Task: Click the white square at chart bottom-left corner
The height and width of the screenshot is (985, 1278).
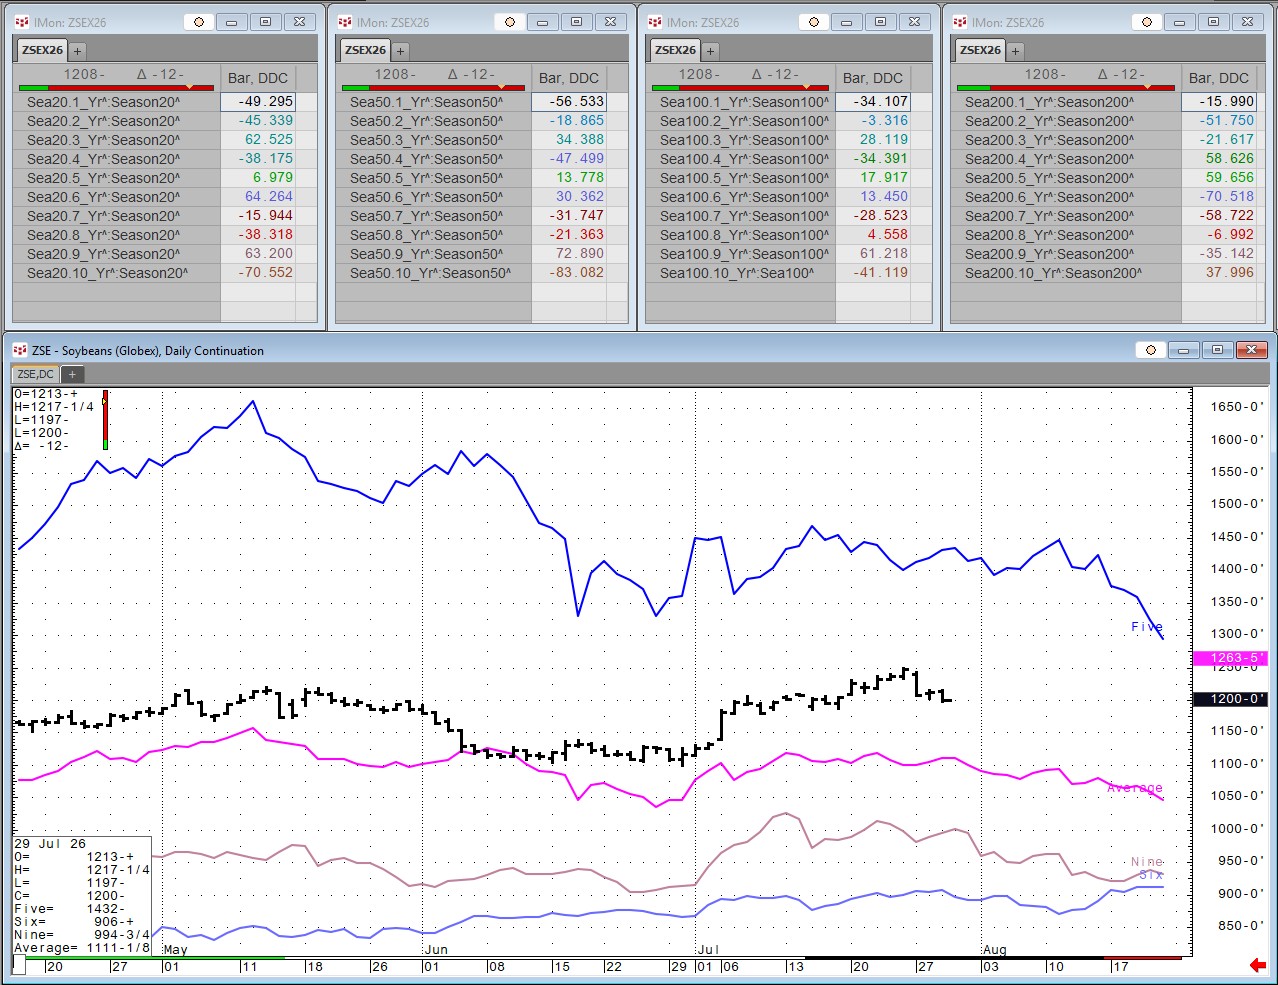Action: [x=19, y=964]
